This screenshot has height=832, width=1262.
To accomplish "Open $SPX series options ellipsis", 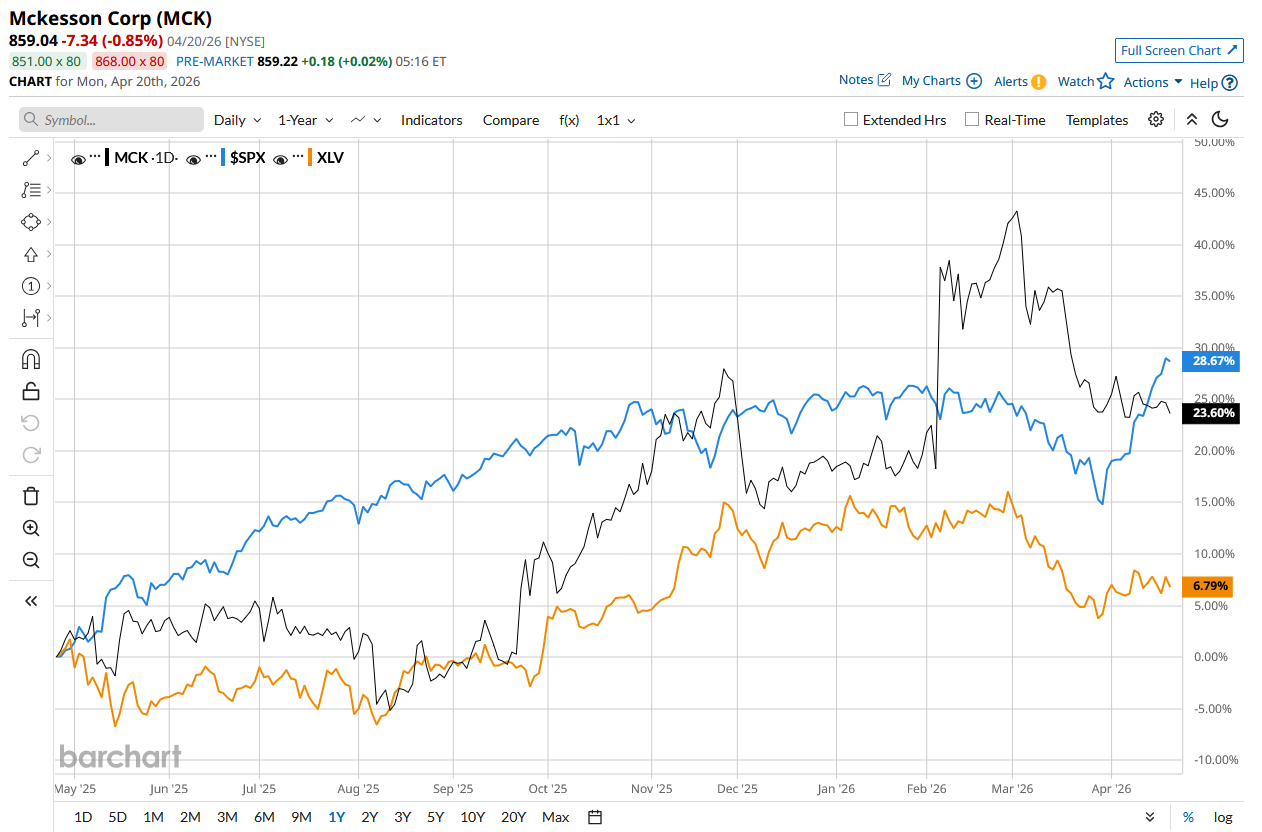I will (211, 158).
